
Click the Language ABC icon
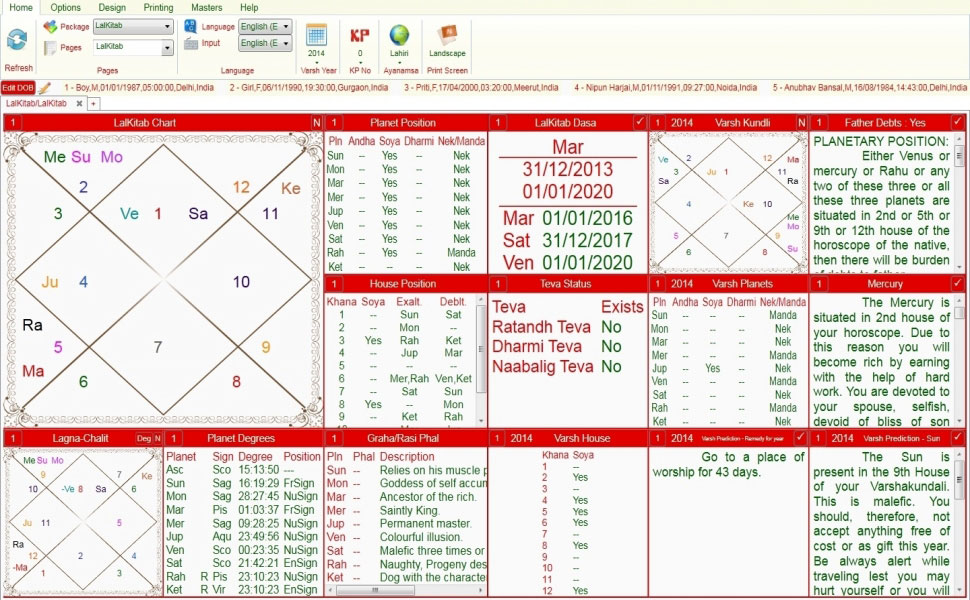191,26
